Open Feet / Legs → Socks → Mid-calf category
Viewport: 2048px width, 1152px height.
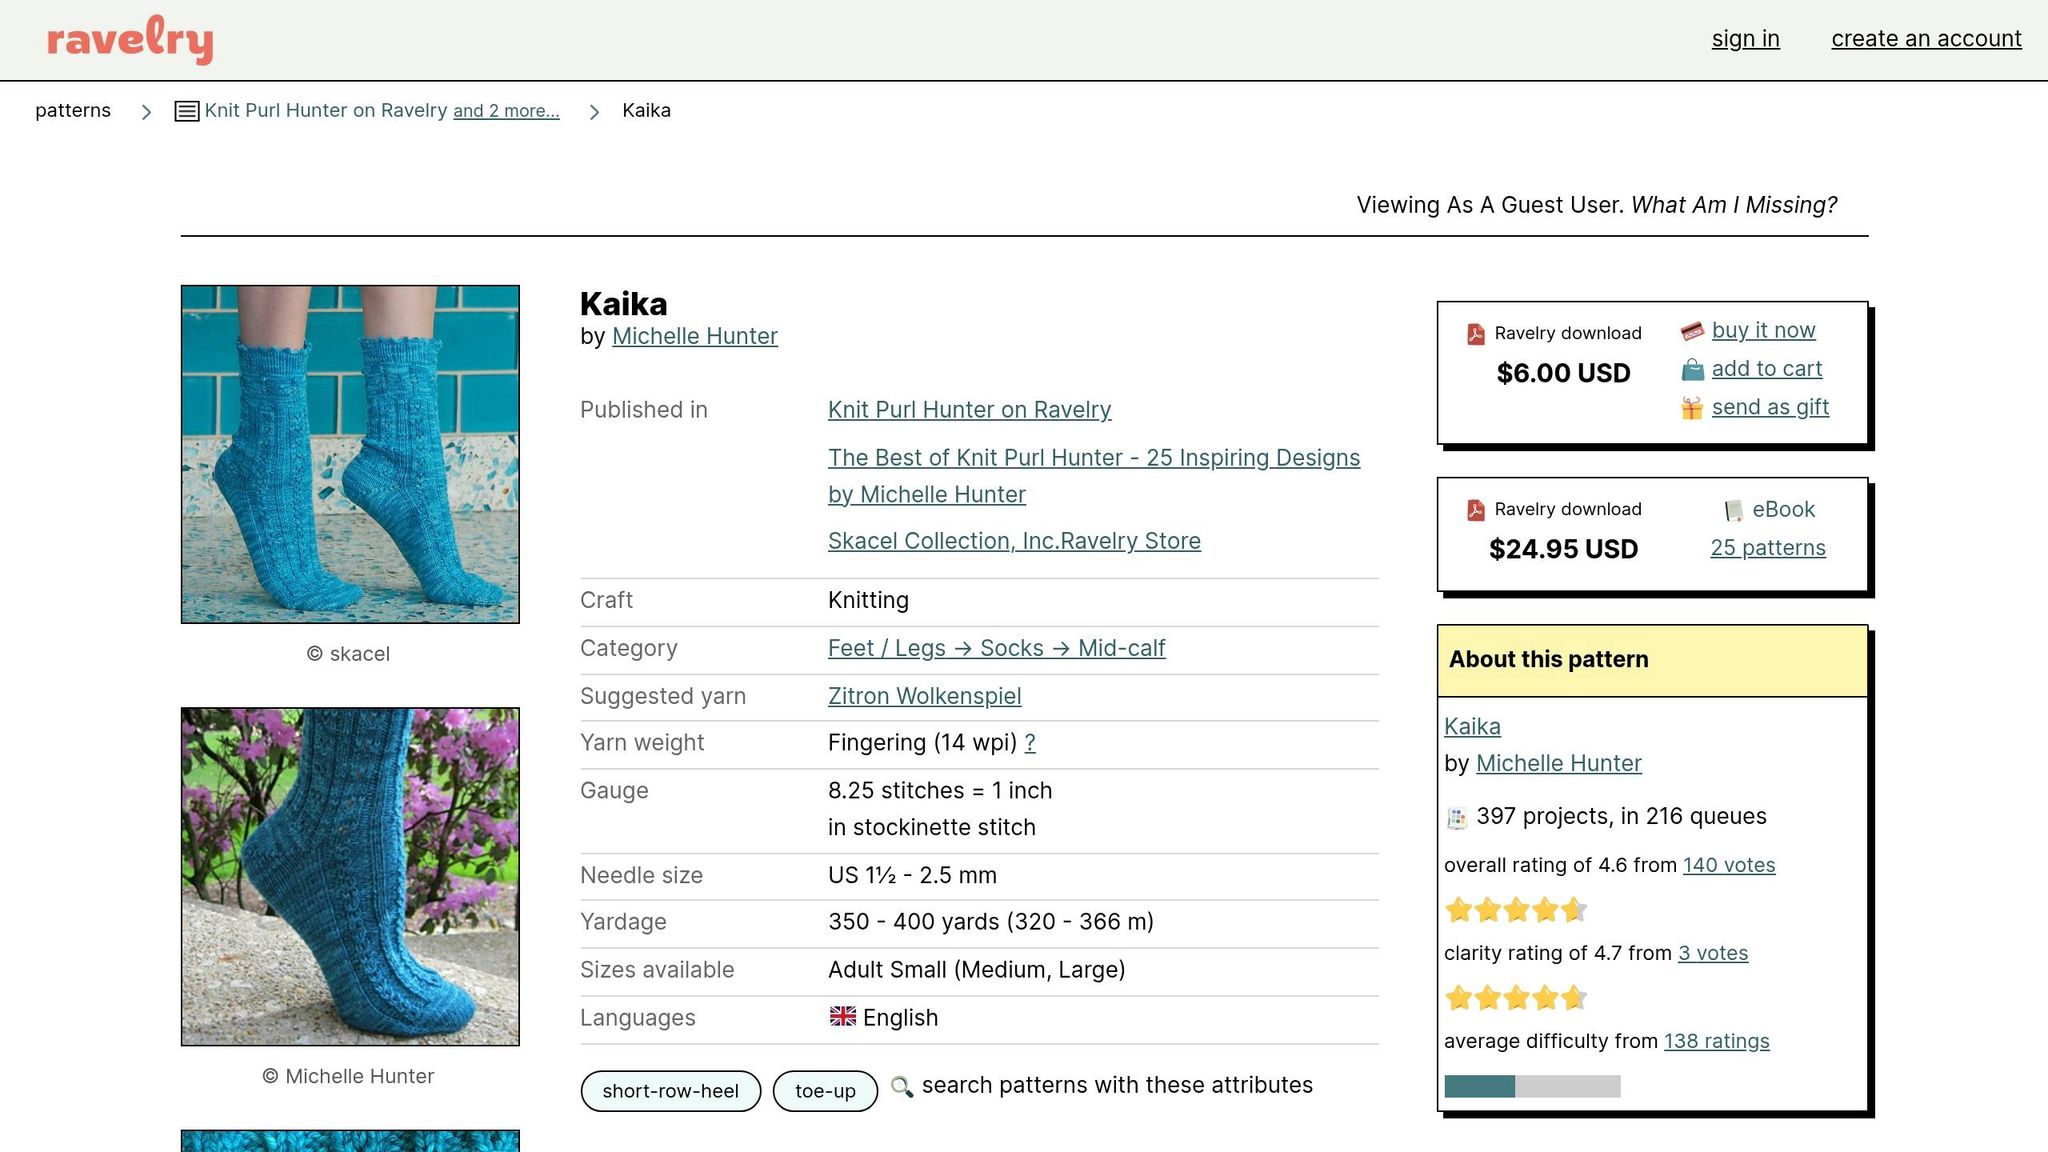click(997, 648)
